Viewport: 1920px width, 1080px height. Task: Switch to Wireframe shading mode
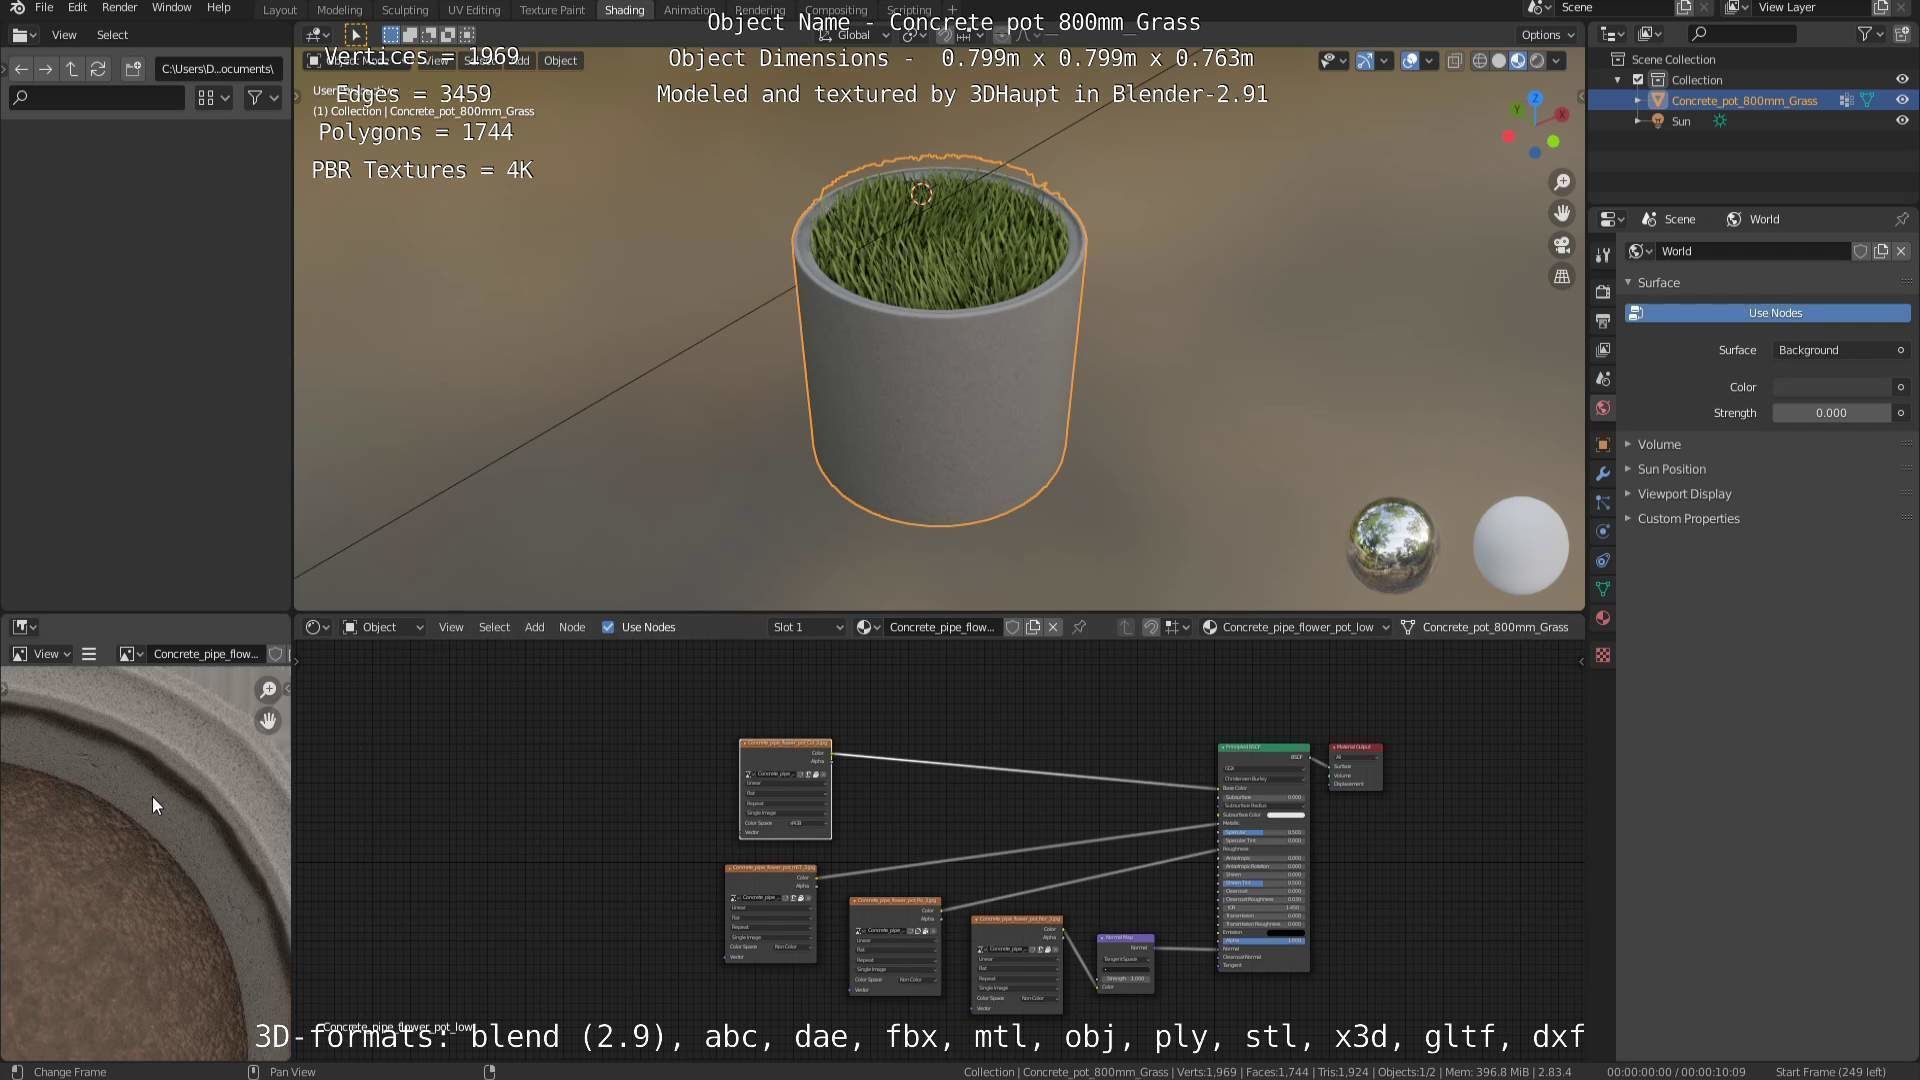1480,61
